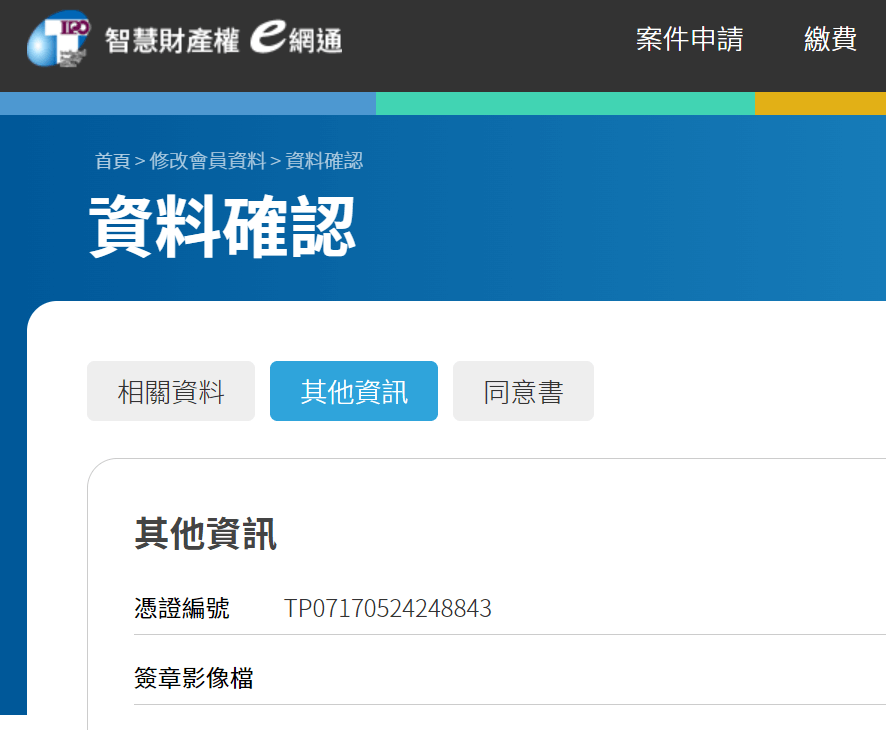Click the 智慧財產權e網通 site title
Screen dimensions: 886x730
(223, 38)
